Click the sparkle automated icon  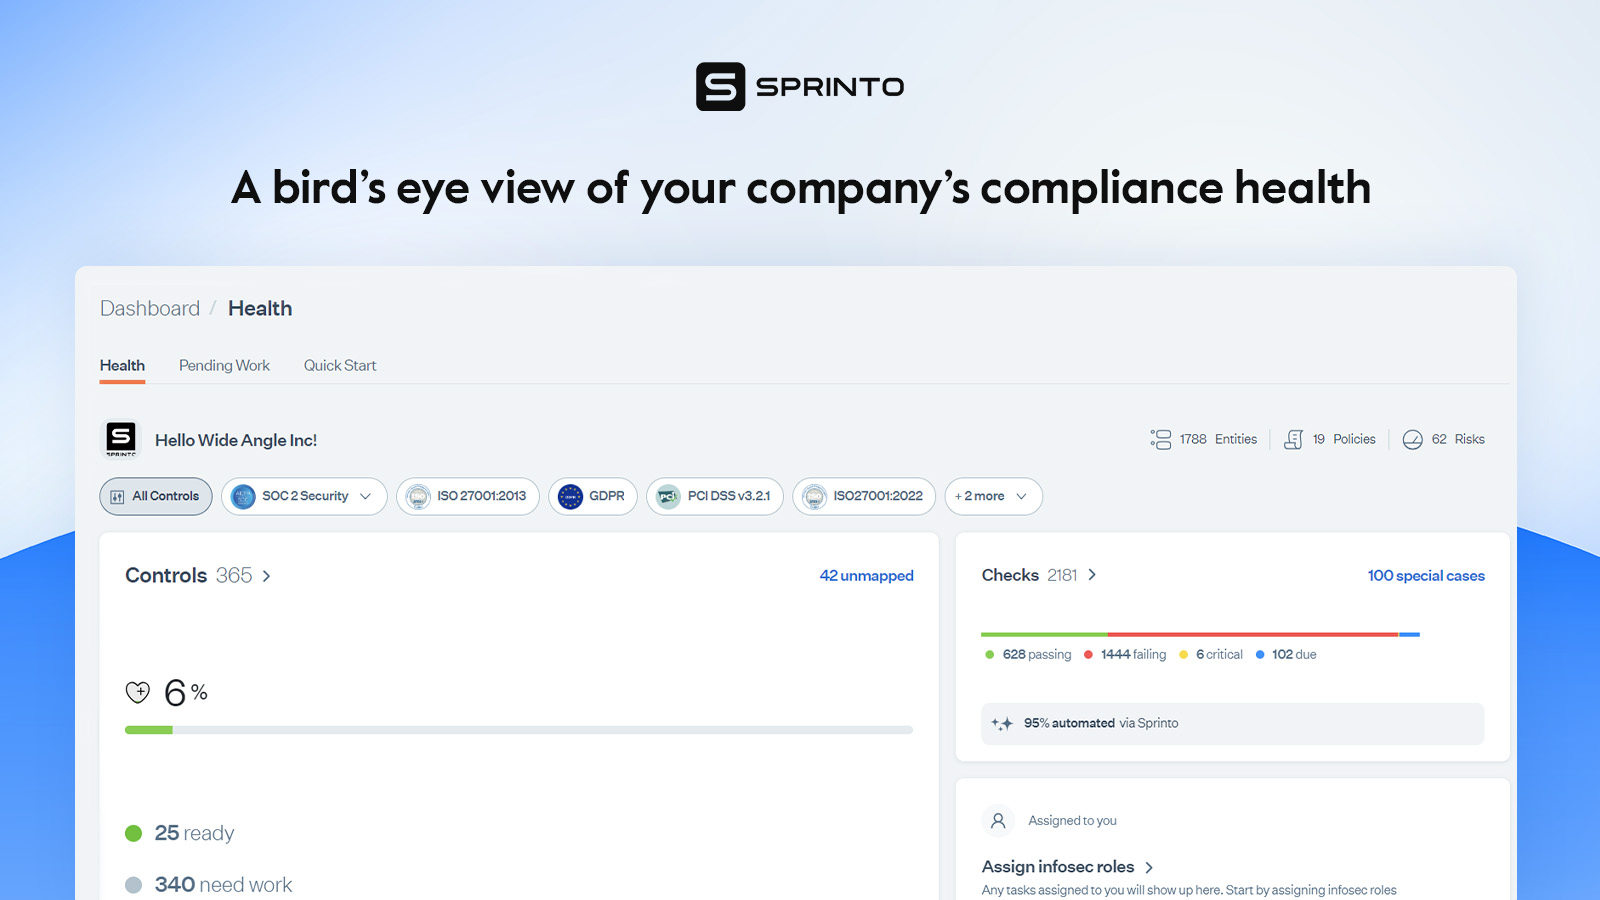[x=1002, y=723]
